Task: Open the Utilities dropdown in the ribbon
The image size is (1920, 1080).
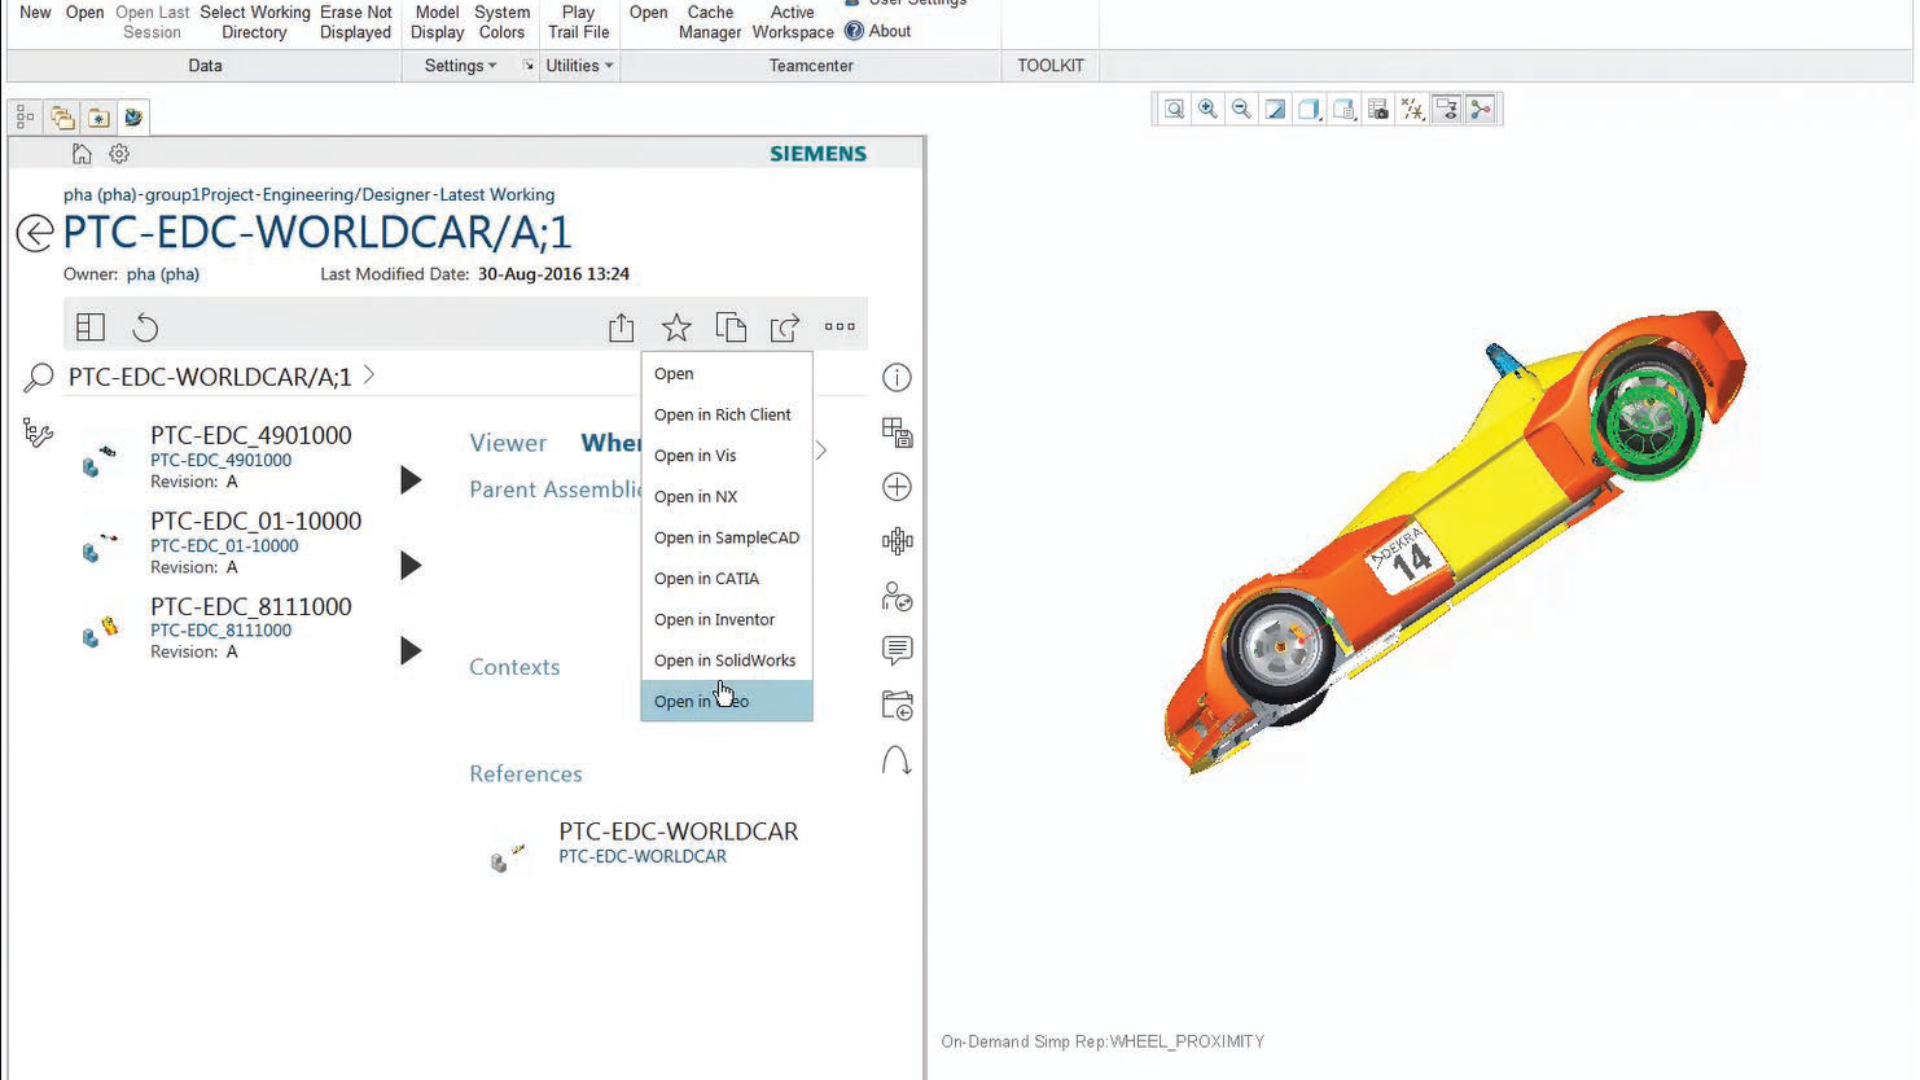Action: pyautogui.click(x=578, y=65)
